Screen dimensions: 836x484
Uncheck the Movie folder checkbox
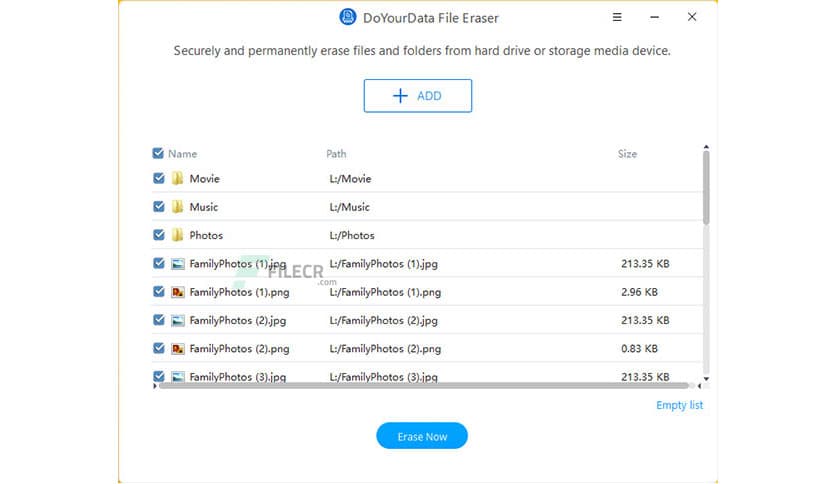pos(158,178)
